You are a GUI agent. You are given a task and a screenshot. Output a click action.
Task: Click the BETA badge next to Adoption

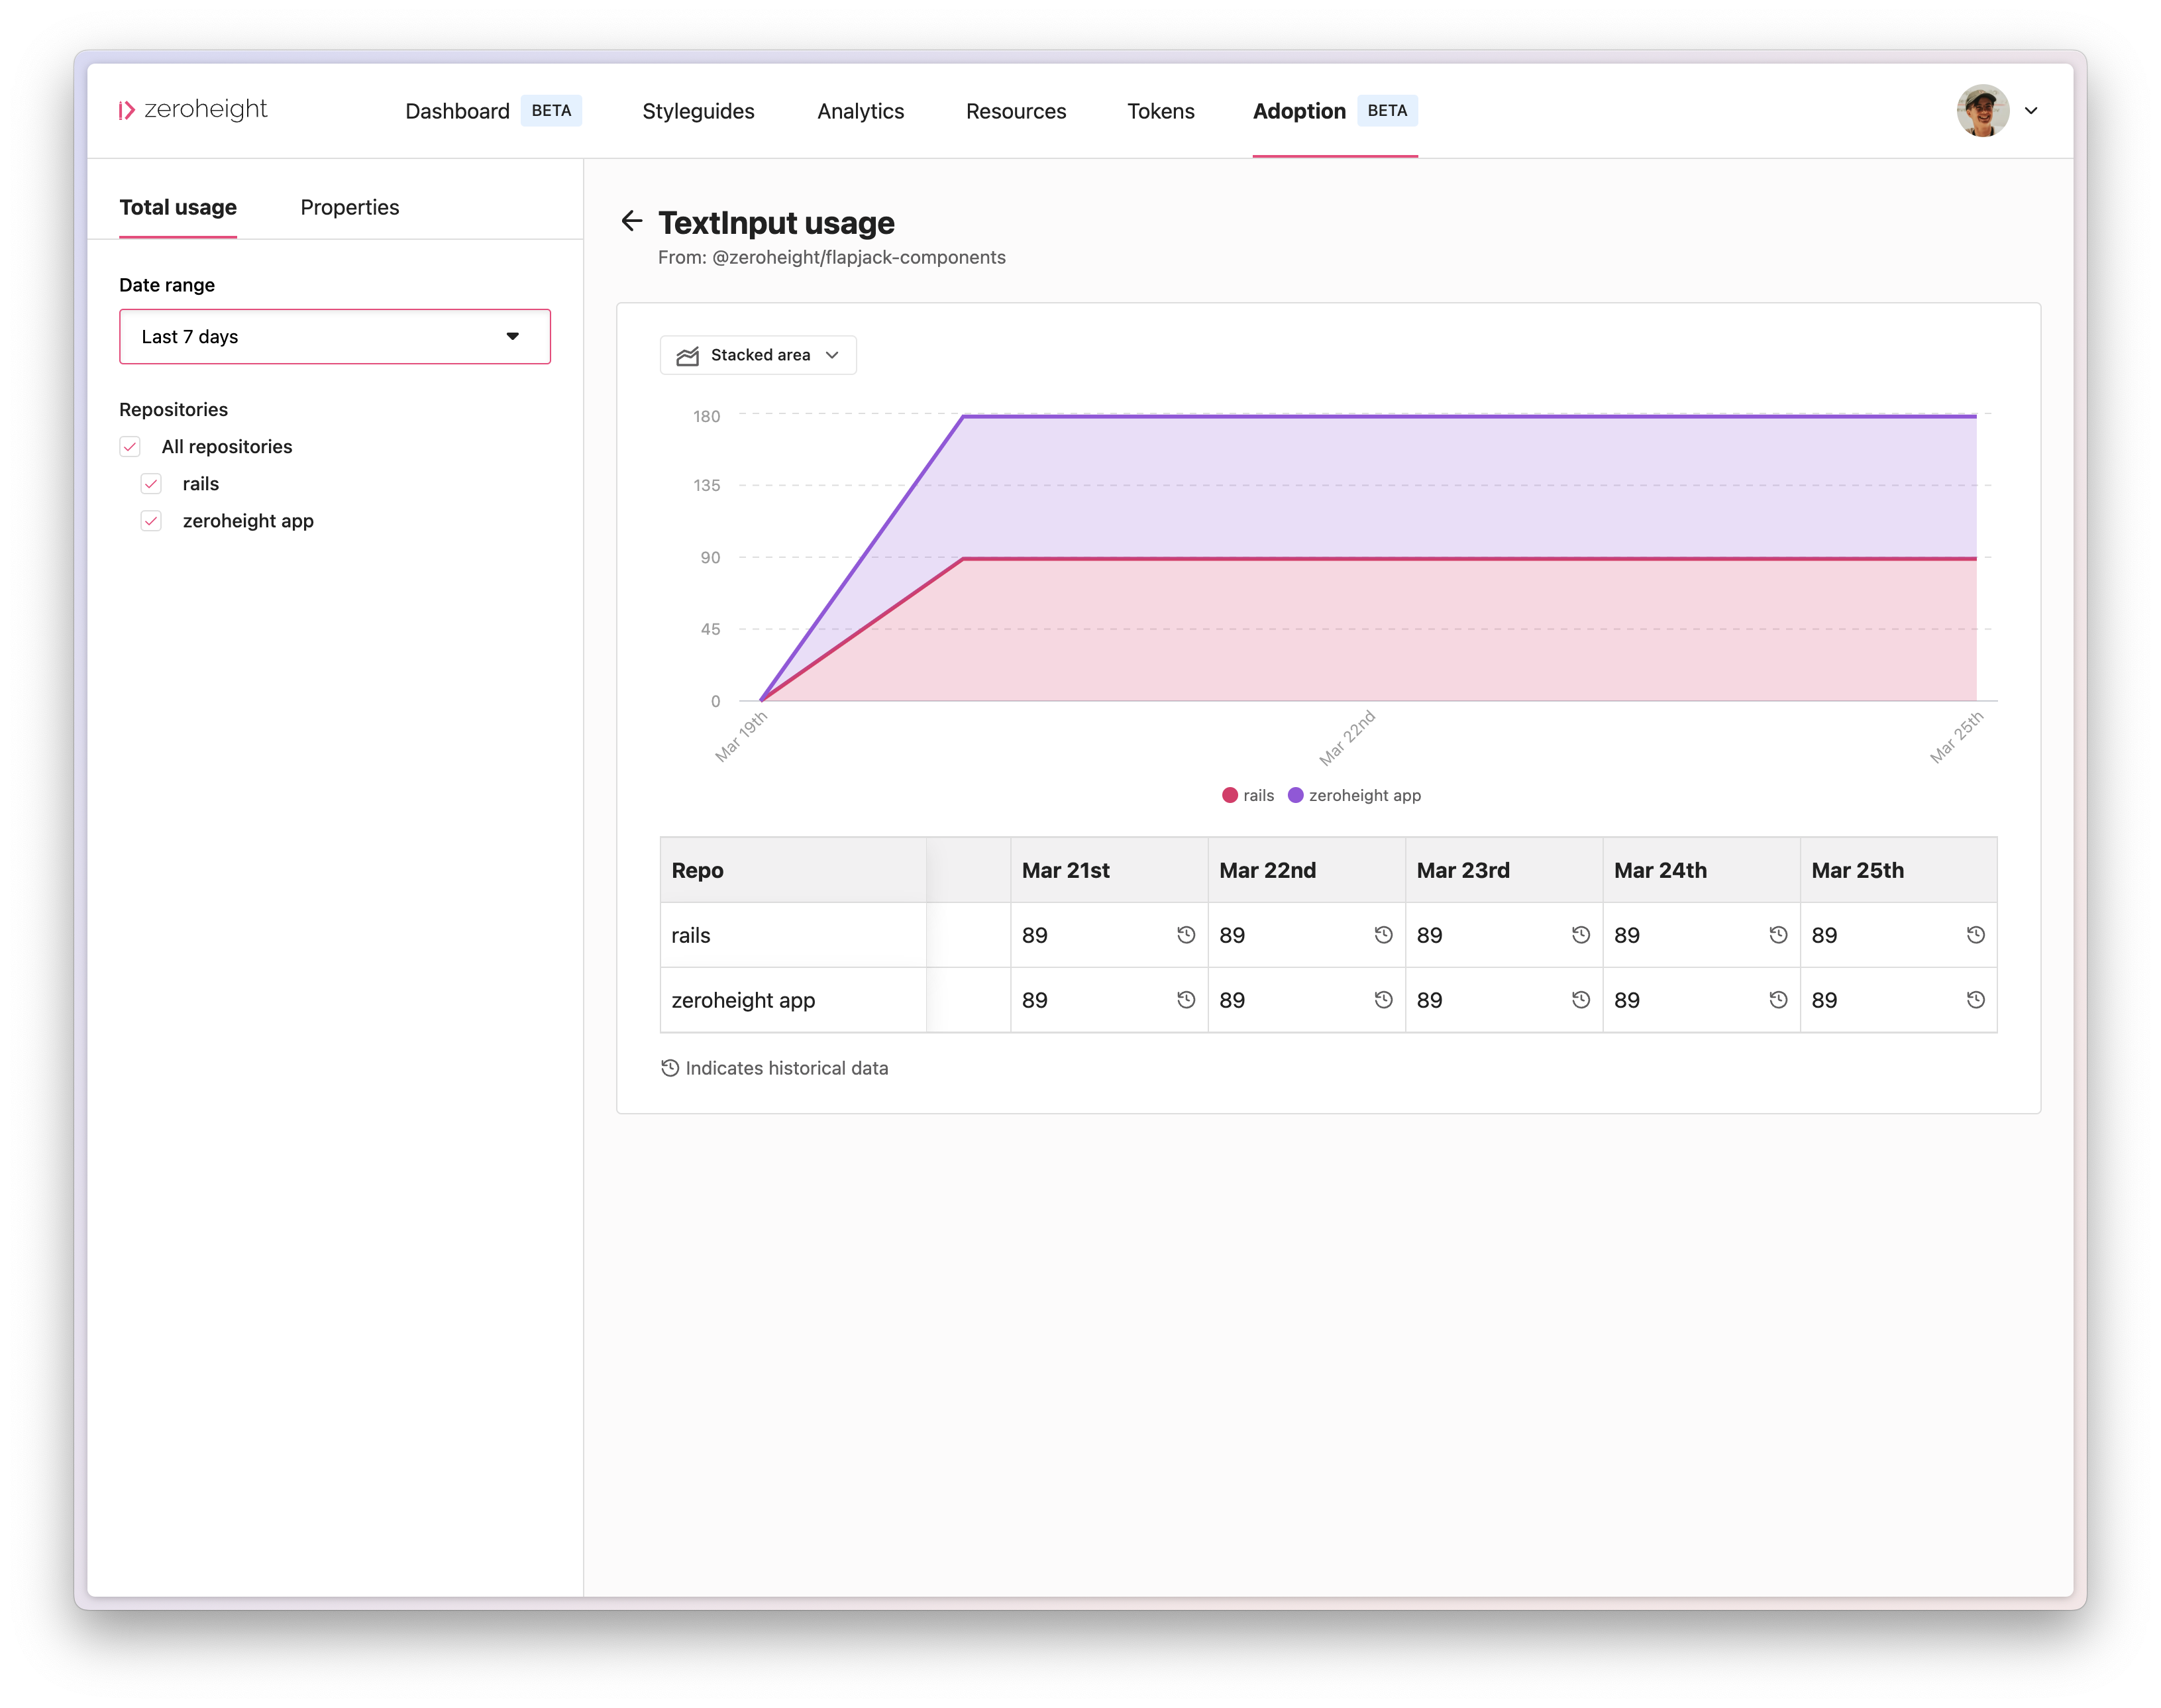tap(1387, 111)
